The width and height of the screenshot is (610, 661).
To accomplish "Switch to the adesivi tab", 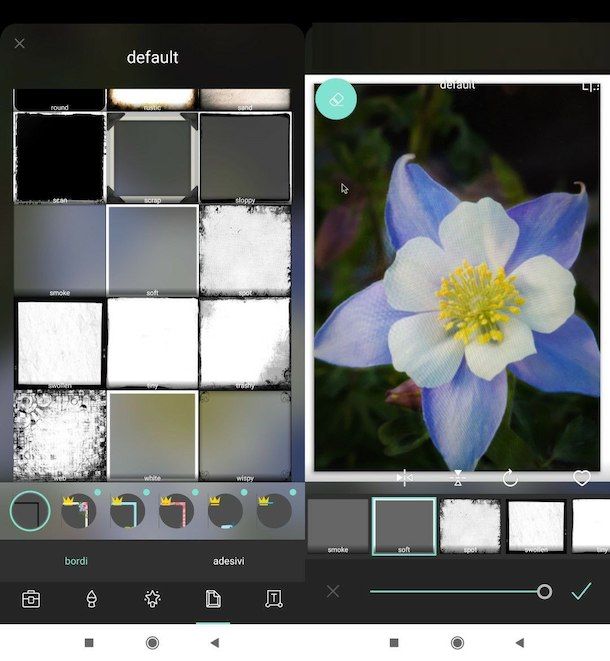I will (228, 561).
